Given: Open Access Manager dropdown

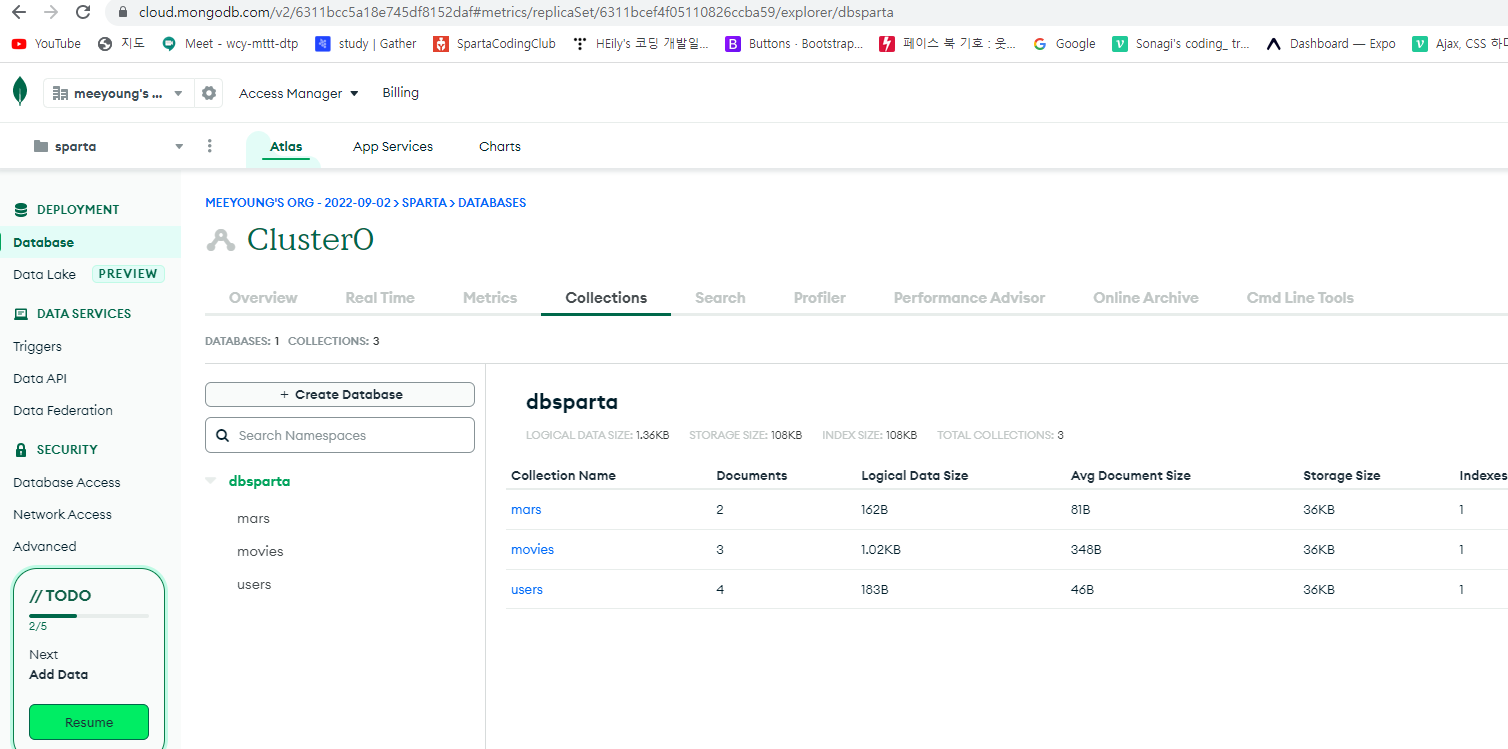Looking at the screenshot, I should coord(298,93).
